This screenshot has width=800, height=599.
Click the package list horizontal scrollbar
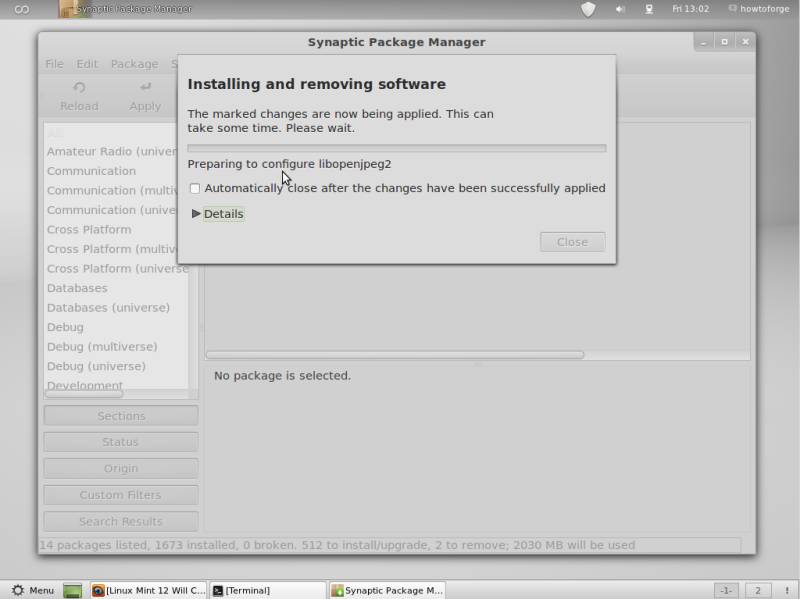(395, 355)
